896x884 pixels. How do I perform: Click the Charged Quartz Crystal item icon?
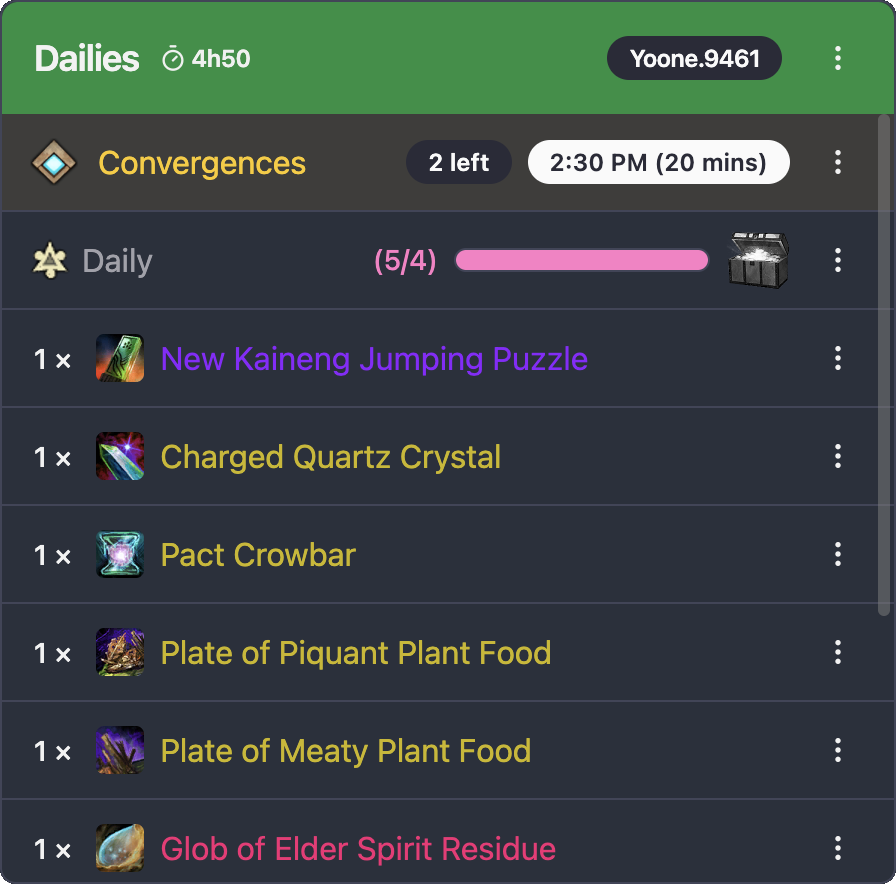click(120, 456)
